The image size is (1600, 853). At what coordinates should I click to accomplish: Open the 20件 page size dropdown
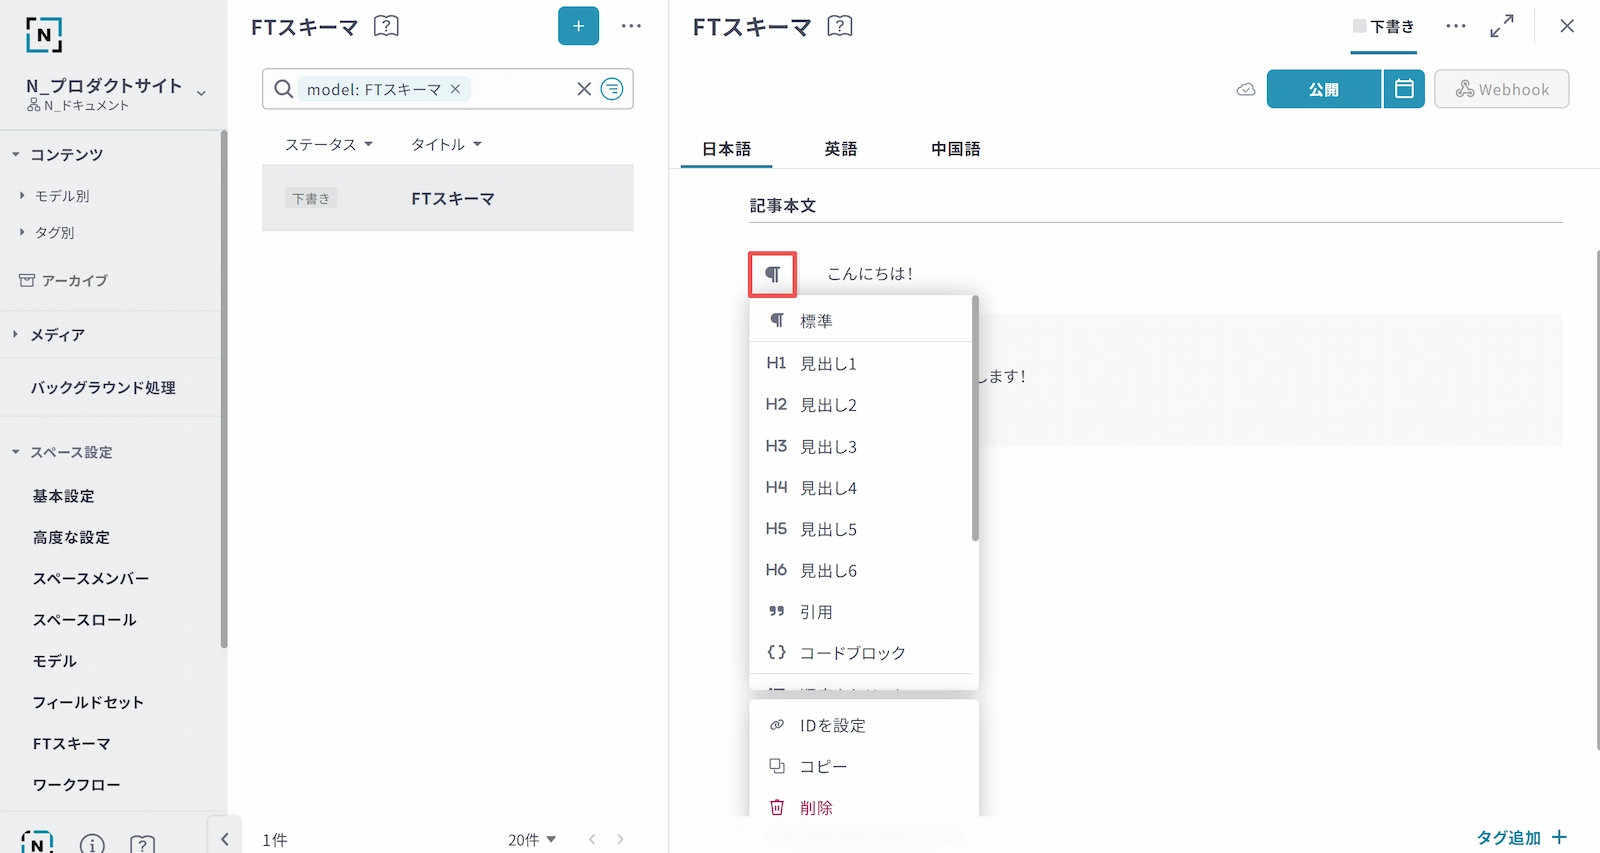coord(531,840)
